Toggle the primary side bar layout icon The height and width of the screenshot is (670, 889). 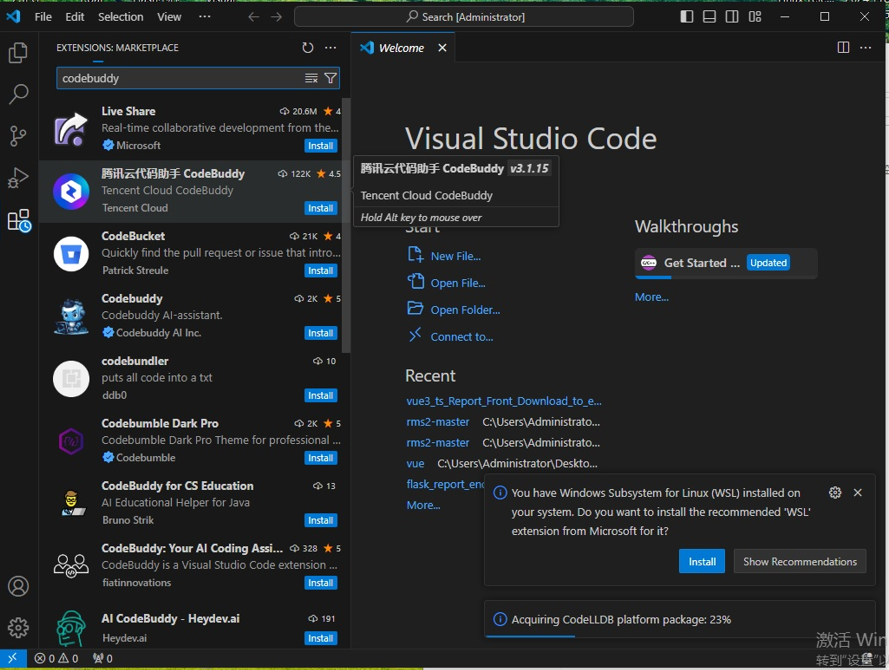click(687, 16)
